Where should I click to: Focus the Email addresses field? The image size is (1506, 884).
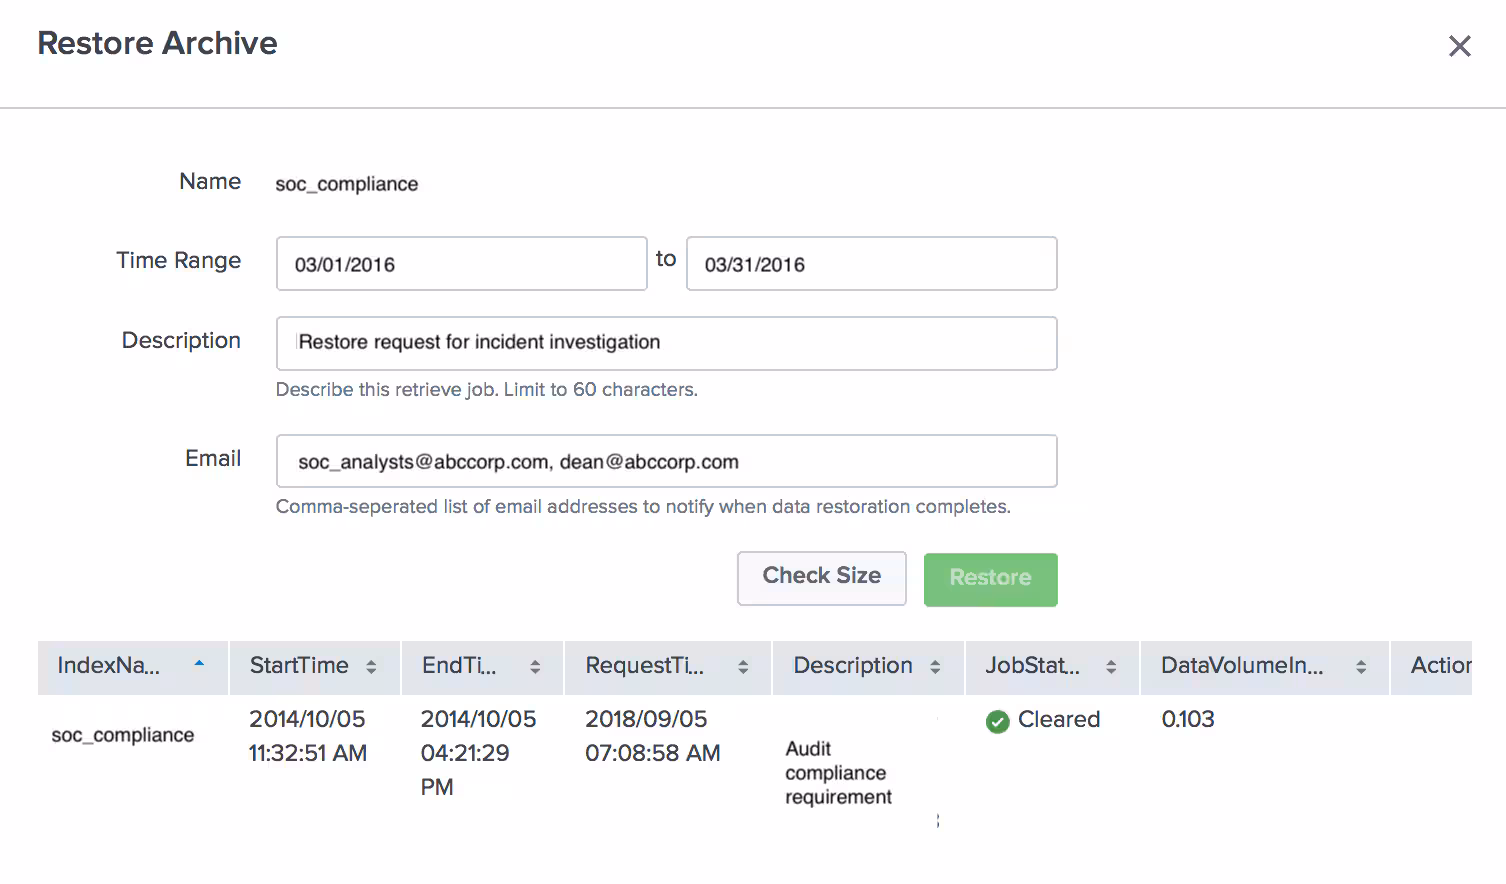coord(666,461)
